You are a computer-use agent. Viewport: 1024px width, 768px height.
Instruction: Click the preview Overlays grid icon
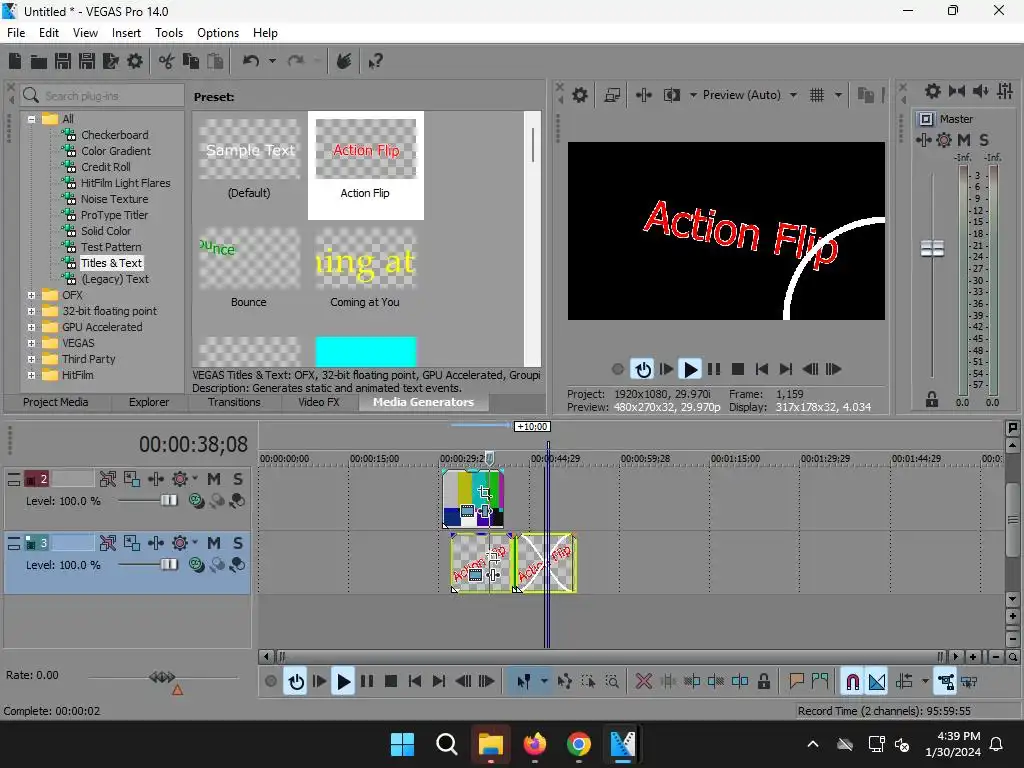(817, 95)
